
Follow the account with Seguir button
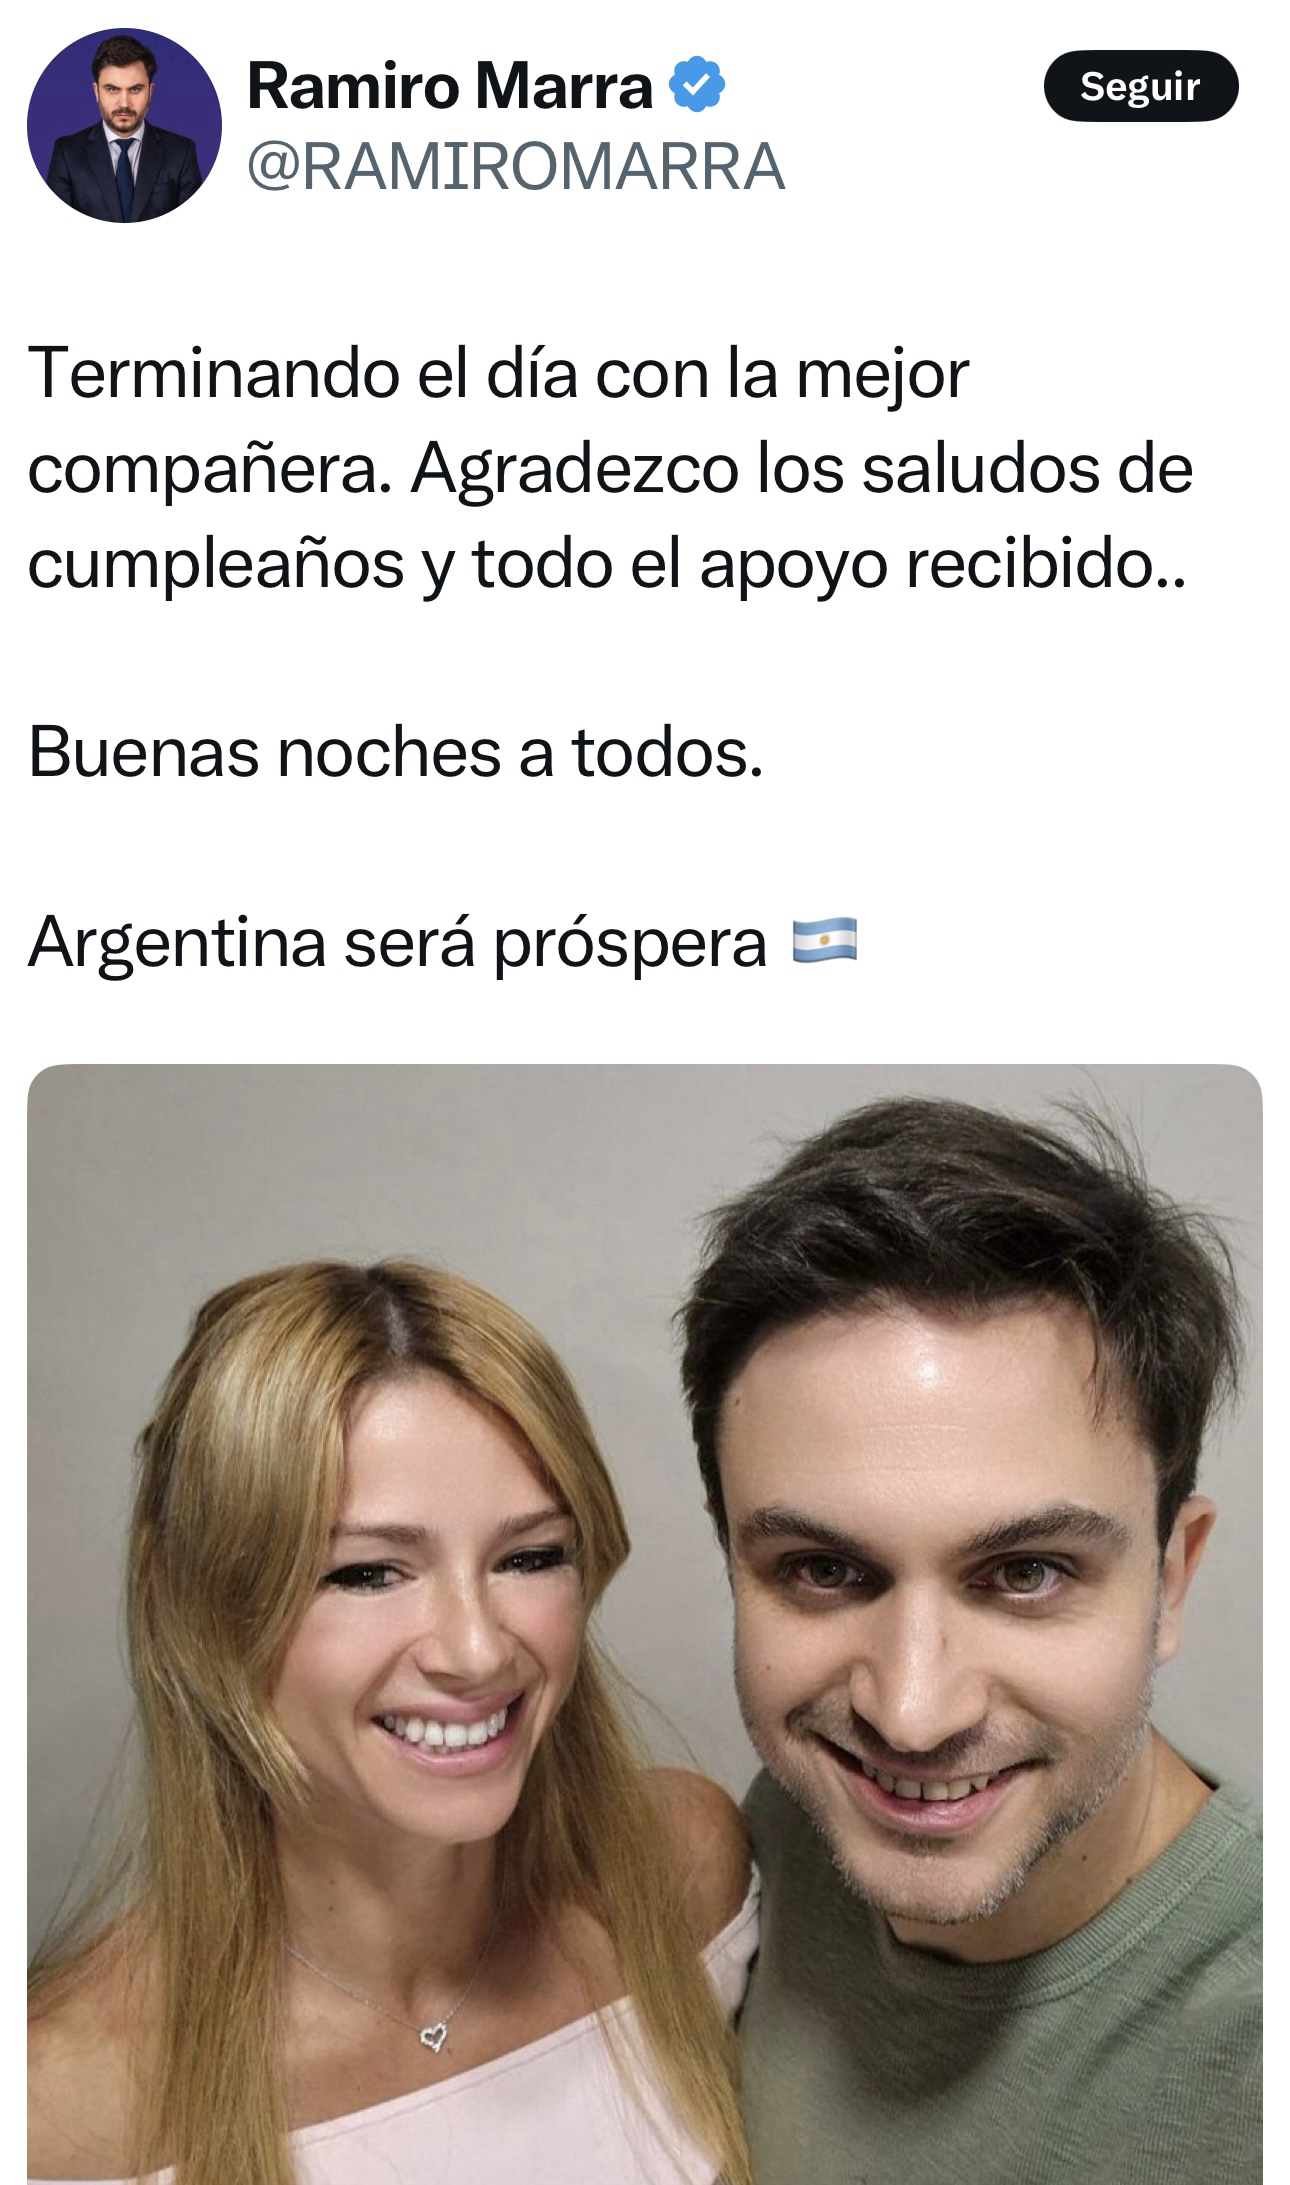click(x=1140, y=86)
